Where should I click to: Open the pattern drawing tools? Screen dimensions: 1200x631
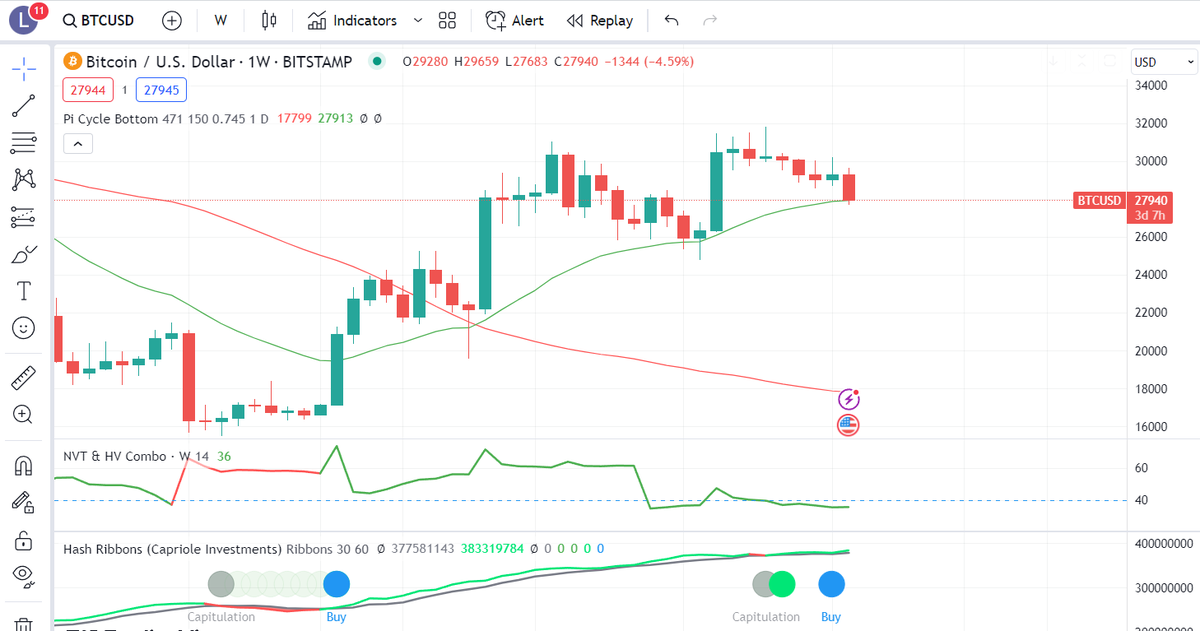click(x=24, y=180)
